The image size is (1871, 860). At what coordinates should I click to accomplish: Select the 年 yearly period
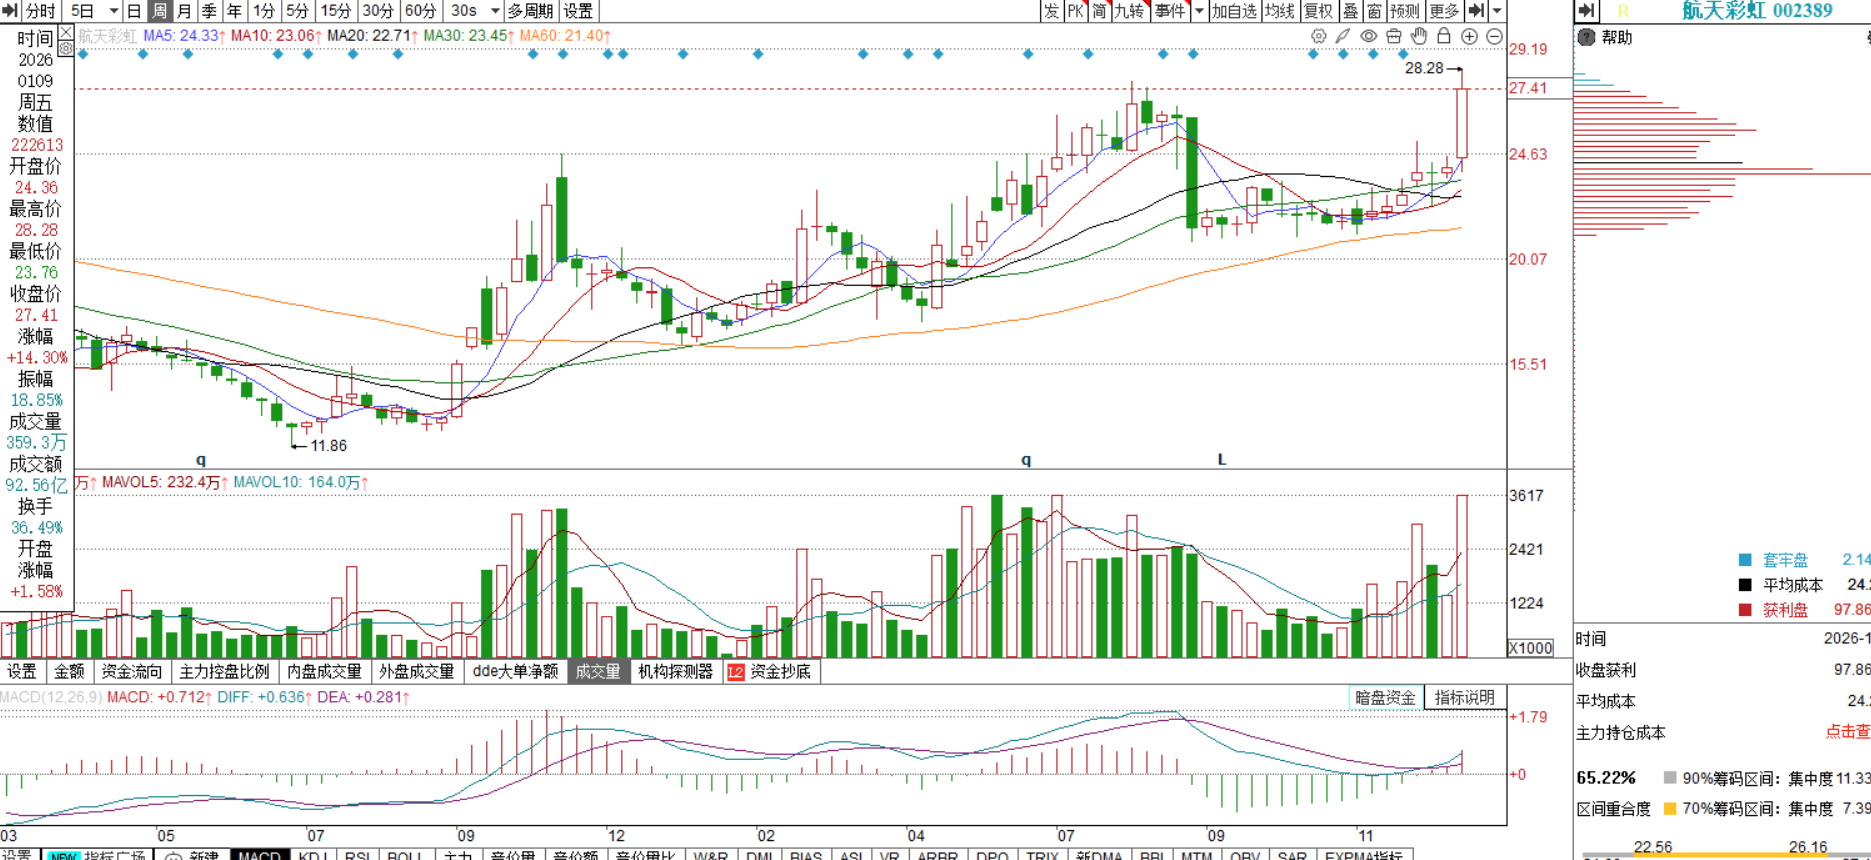(x=234, y=11)
